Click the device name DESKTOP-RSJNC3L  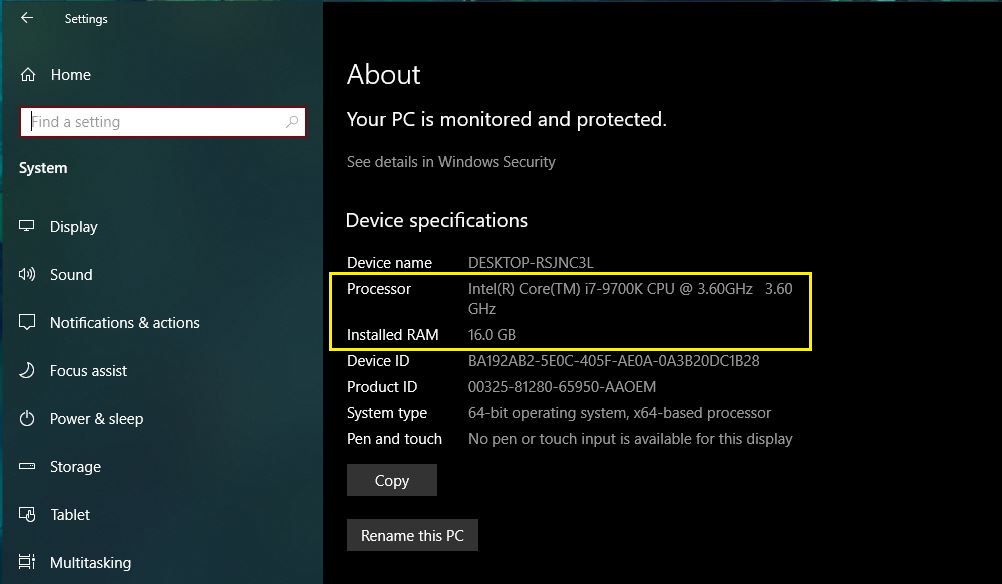coord(530,263)
